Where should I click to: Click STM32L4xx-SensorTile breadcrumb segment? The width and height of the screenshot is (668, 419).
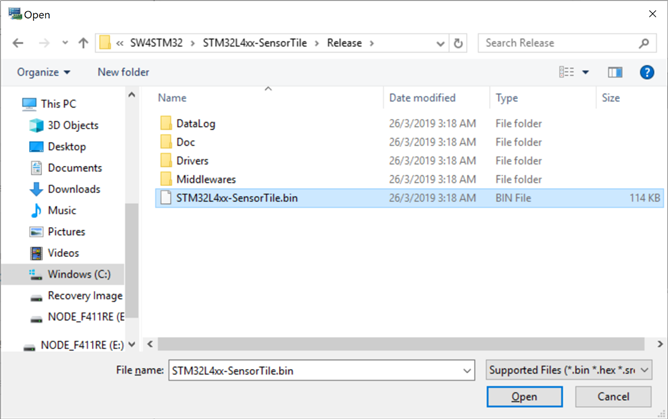255,43
